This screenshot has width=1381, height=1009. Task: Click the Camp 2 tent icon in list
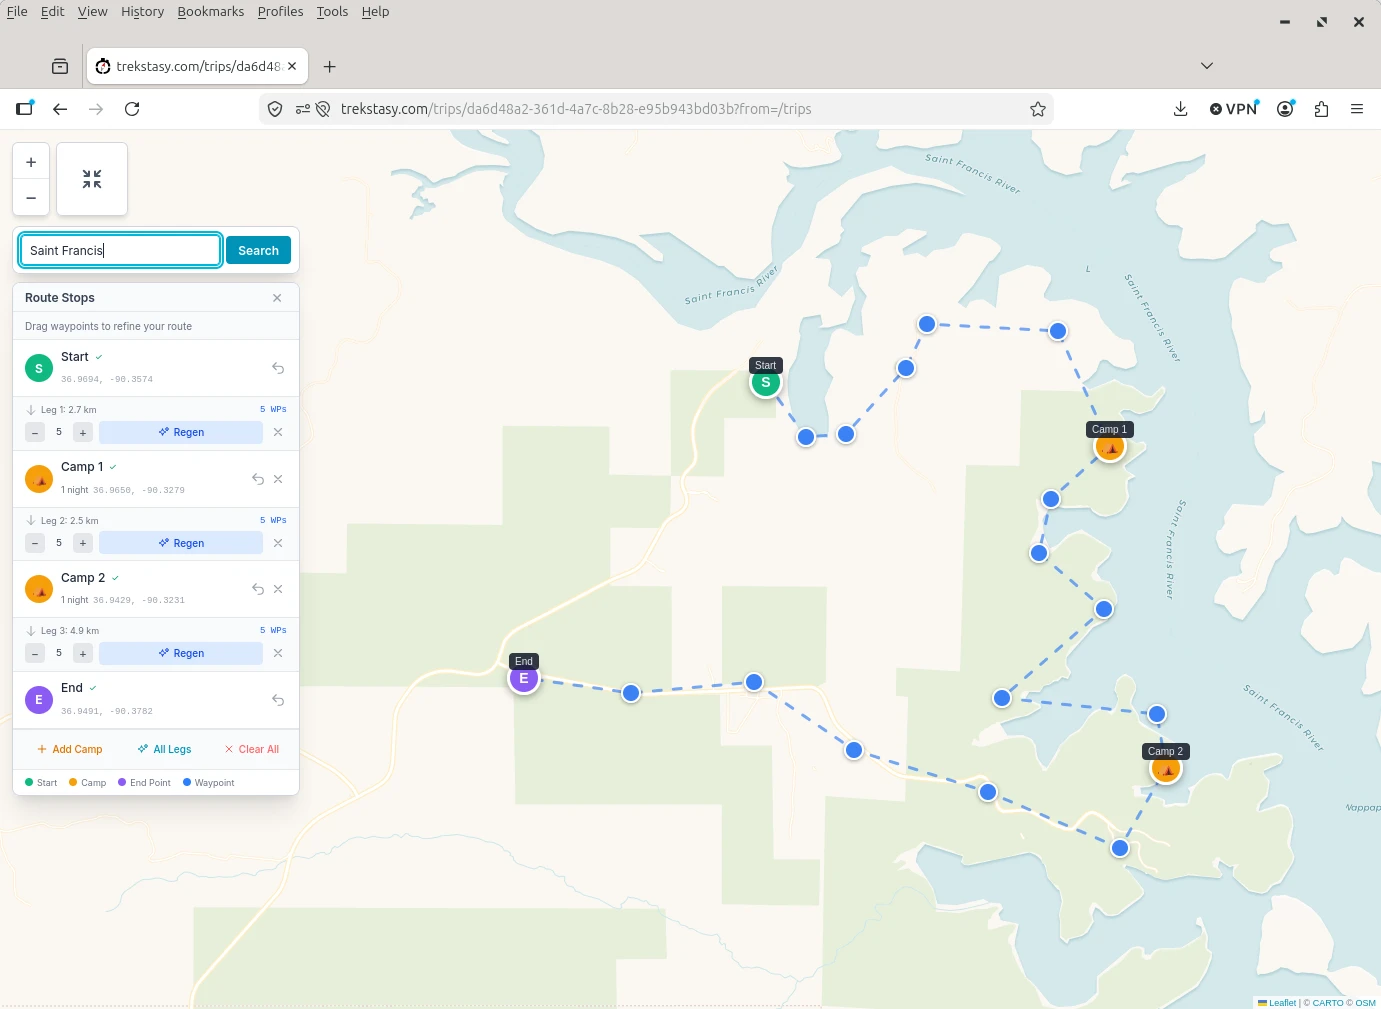[39, 589]
